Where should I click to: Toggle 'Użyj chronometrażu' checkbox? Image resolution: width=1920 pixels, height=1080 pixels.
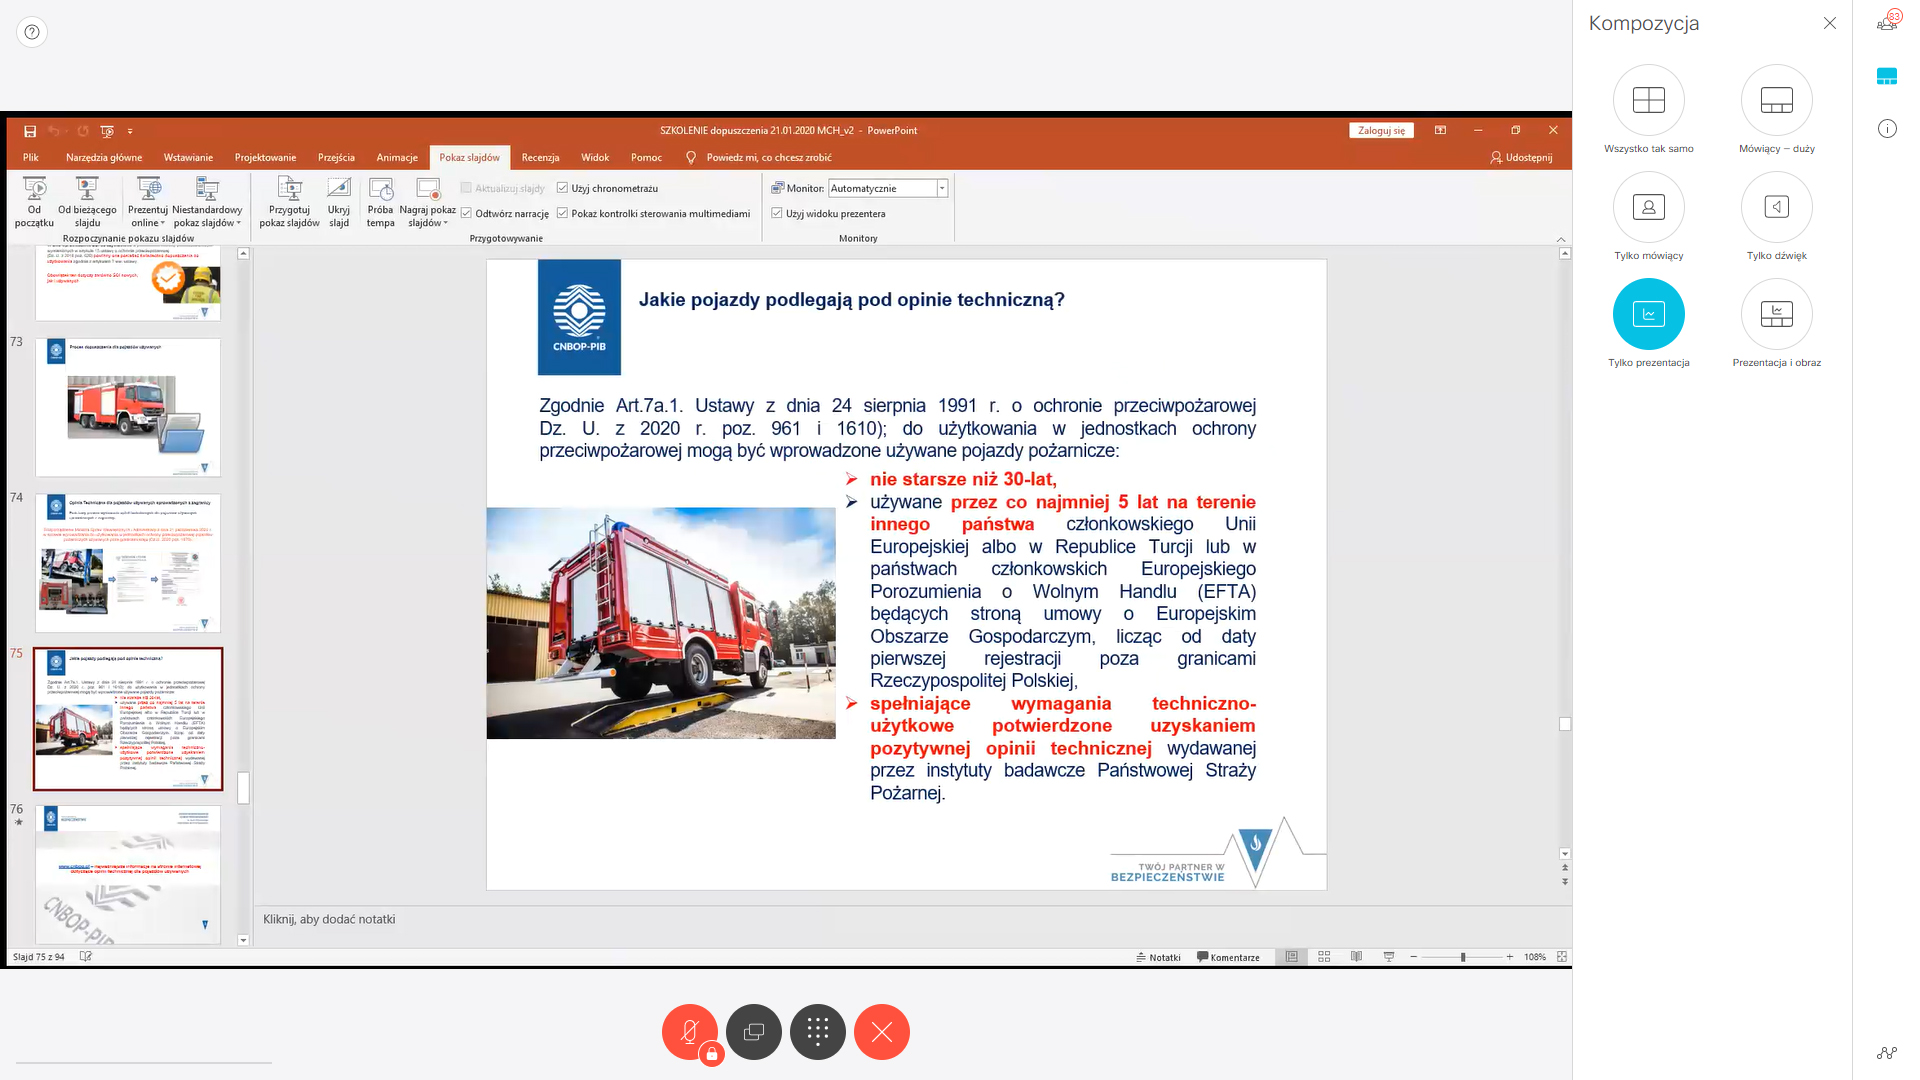[x=563, y=188]
